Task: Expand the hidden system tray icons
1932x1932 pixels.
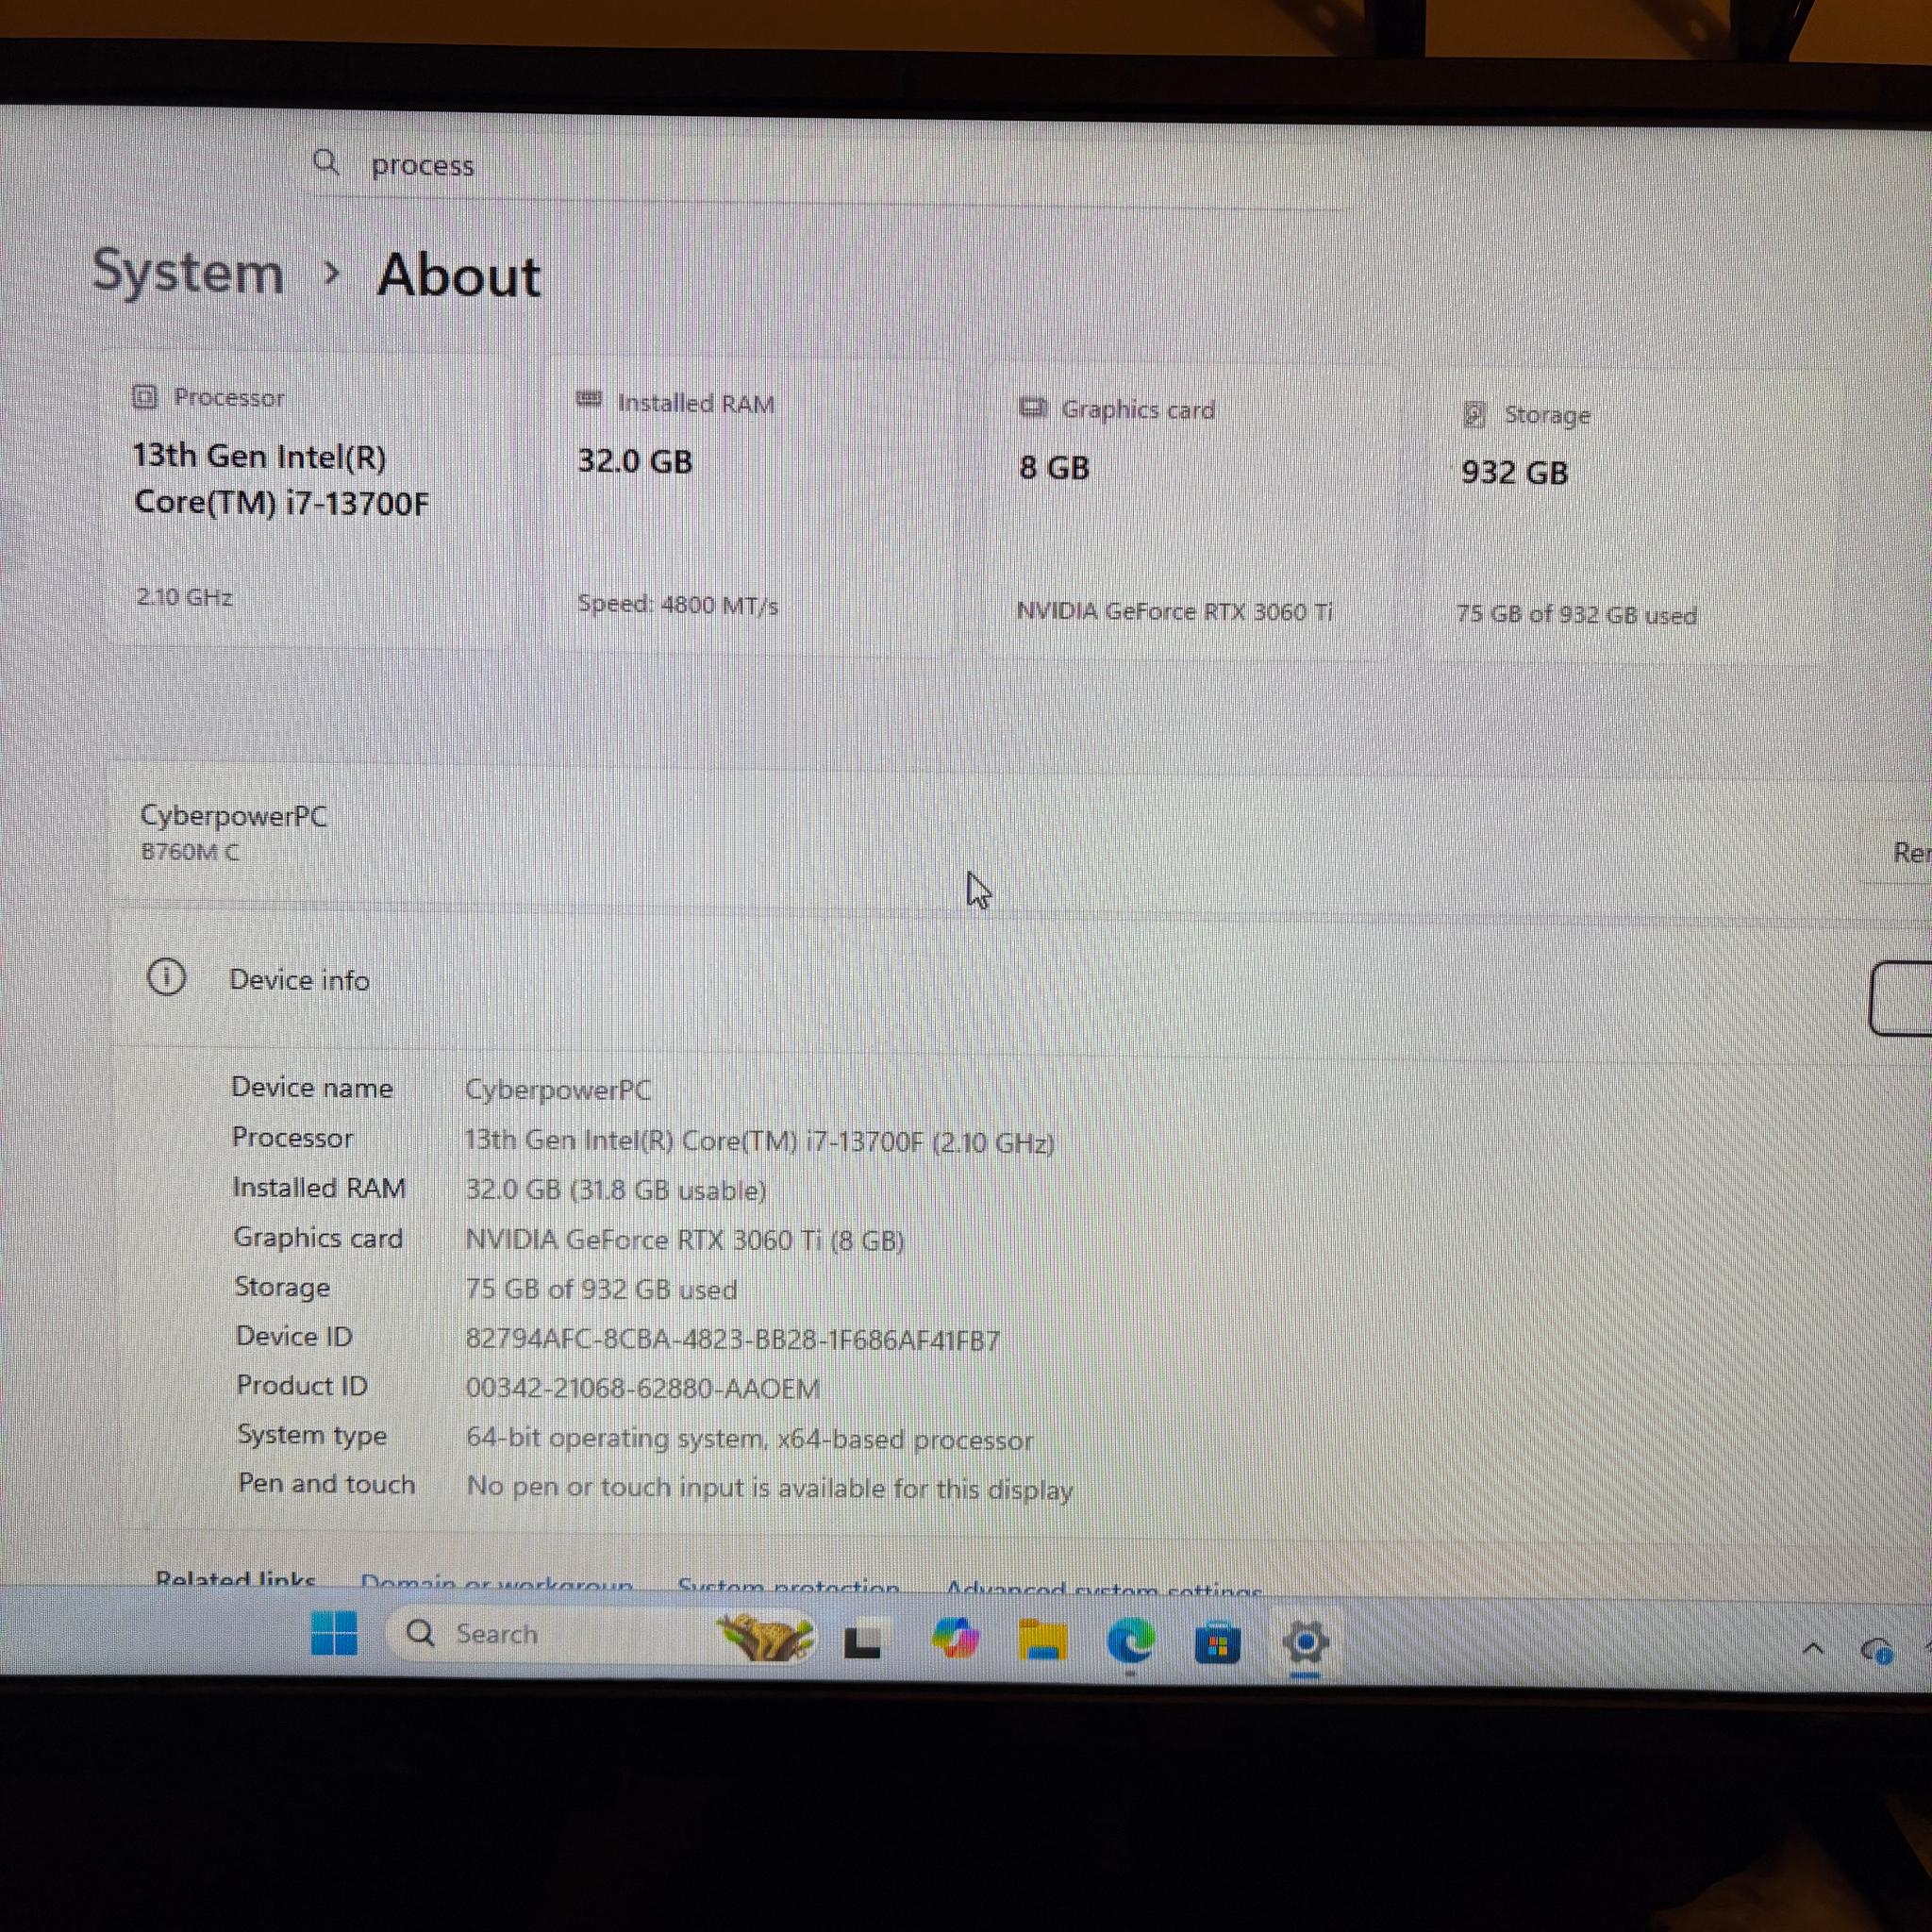Action: click(x=1812, y=1649)
